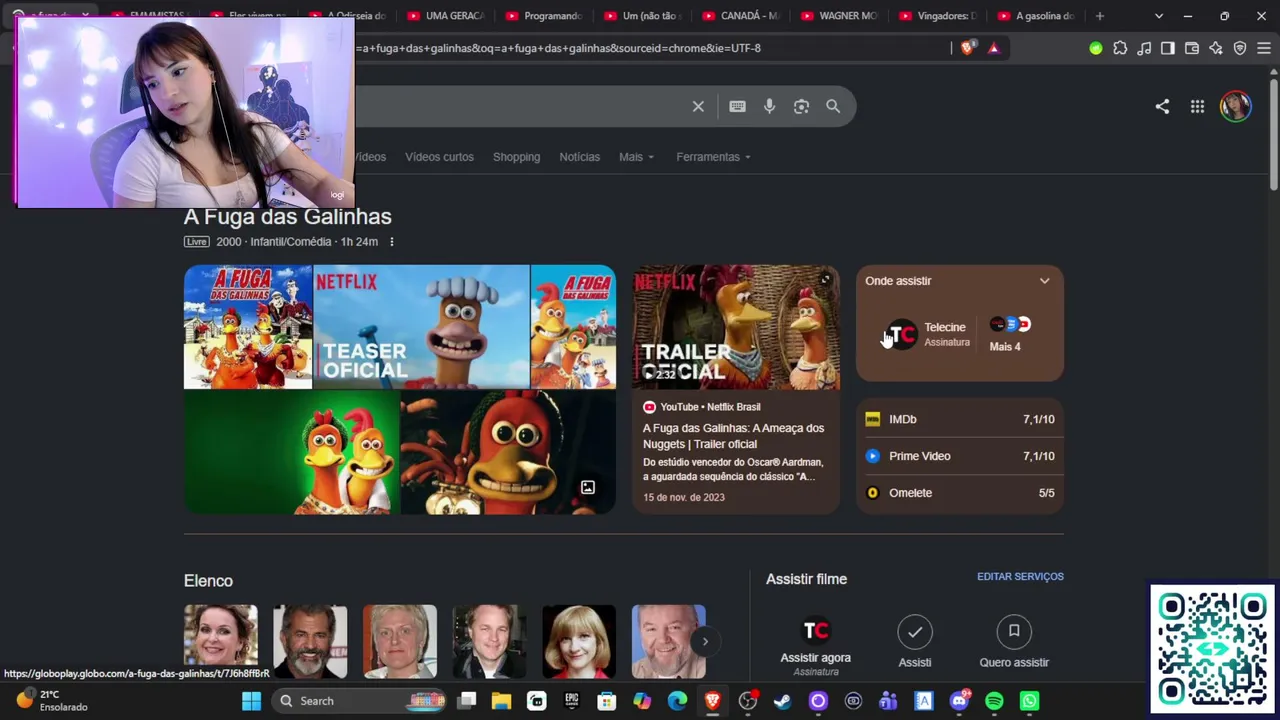
Task: Open the IMDb rating row
Action: [959, 419]
